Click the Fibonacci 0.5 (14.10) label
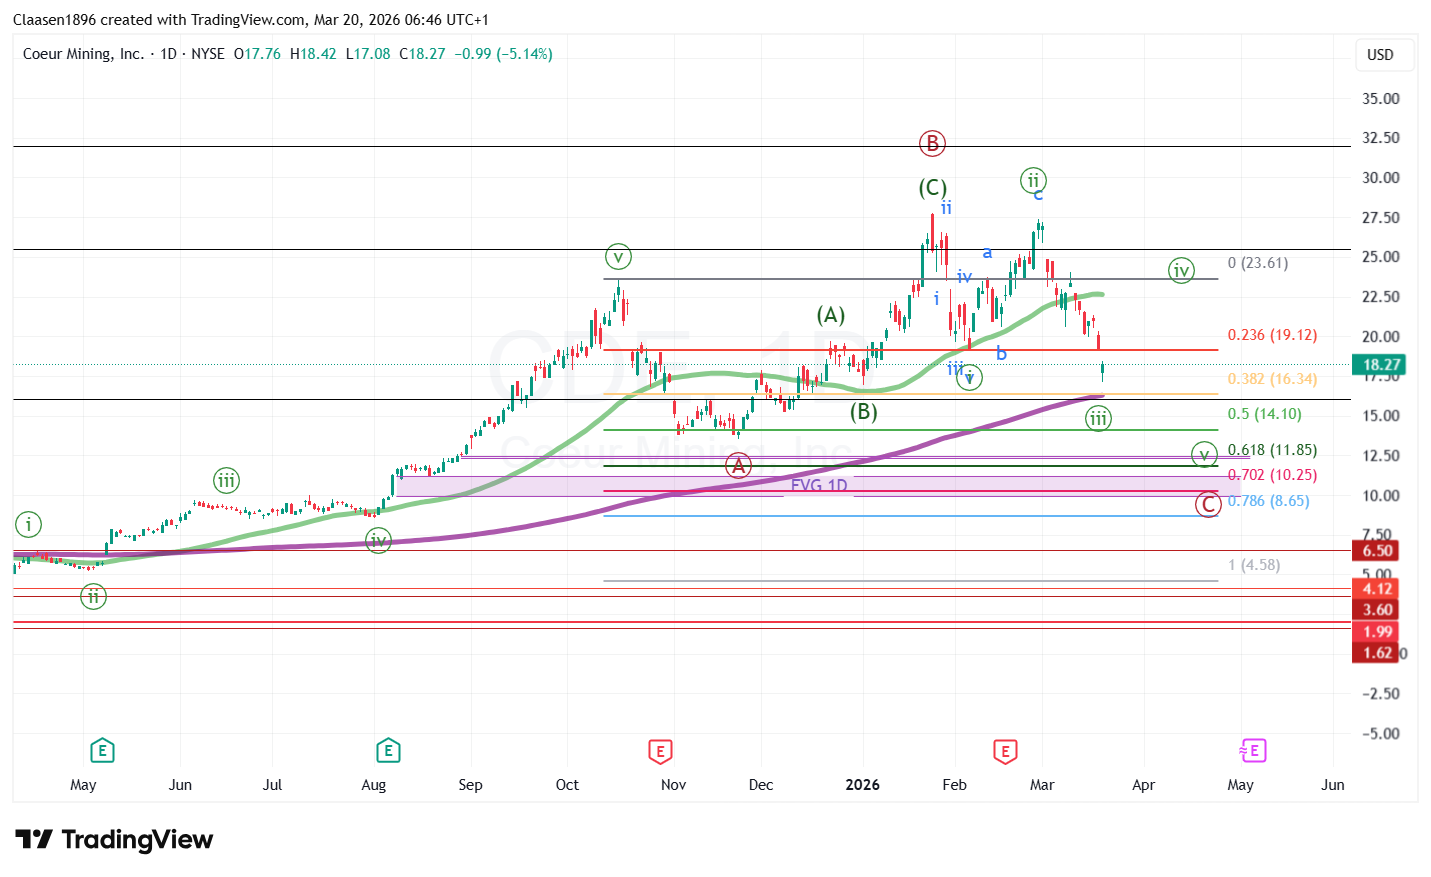1431x877 pixels. (x=1264, y=414)
